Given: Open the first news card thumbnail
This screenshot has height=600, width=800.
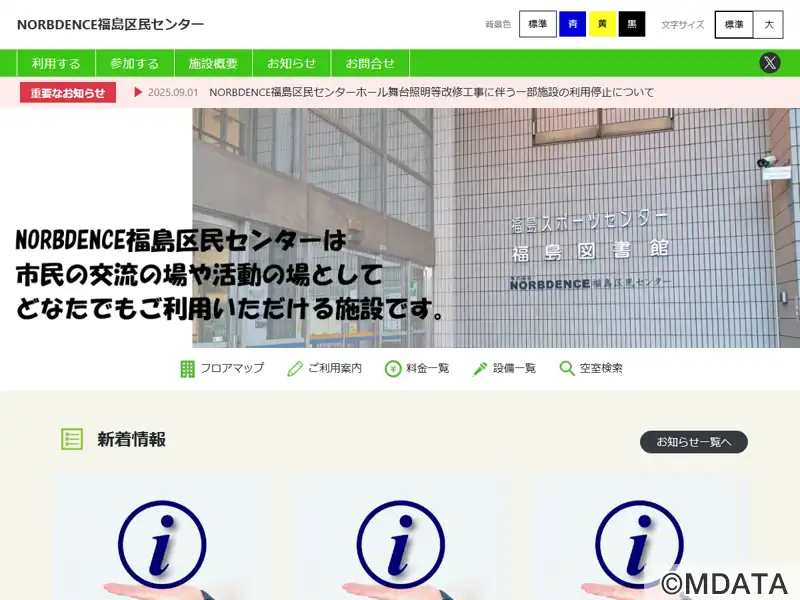Looking at the screenshot, I should coord(162,537).
